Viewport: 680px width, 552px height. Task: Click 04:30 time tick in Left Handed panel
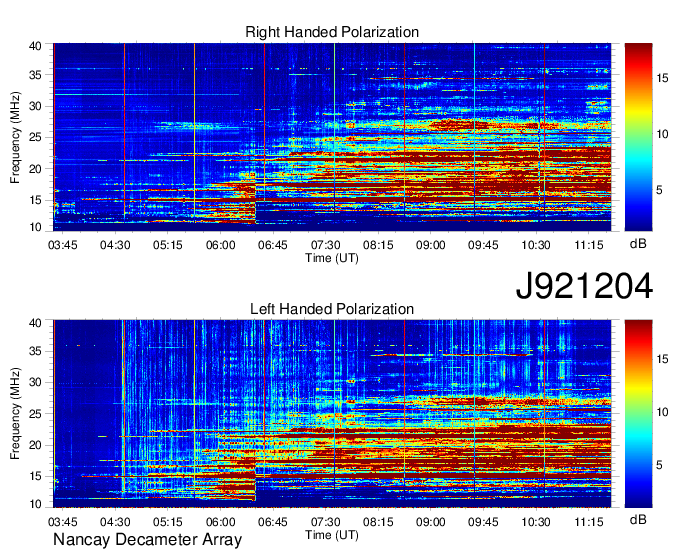[115, 522]
